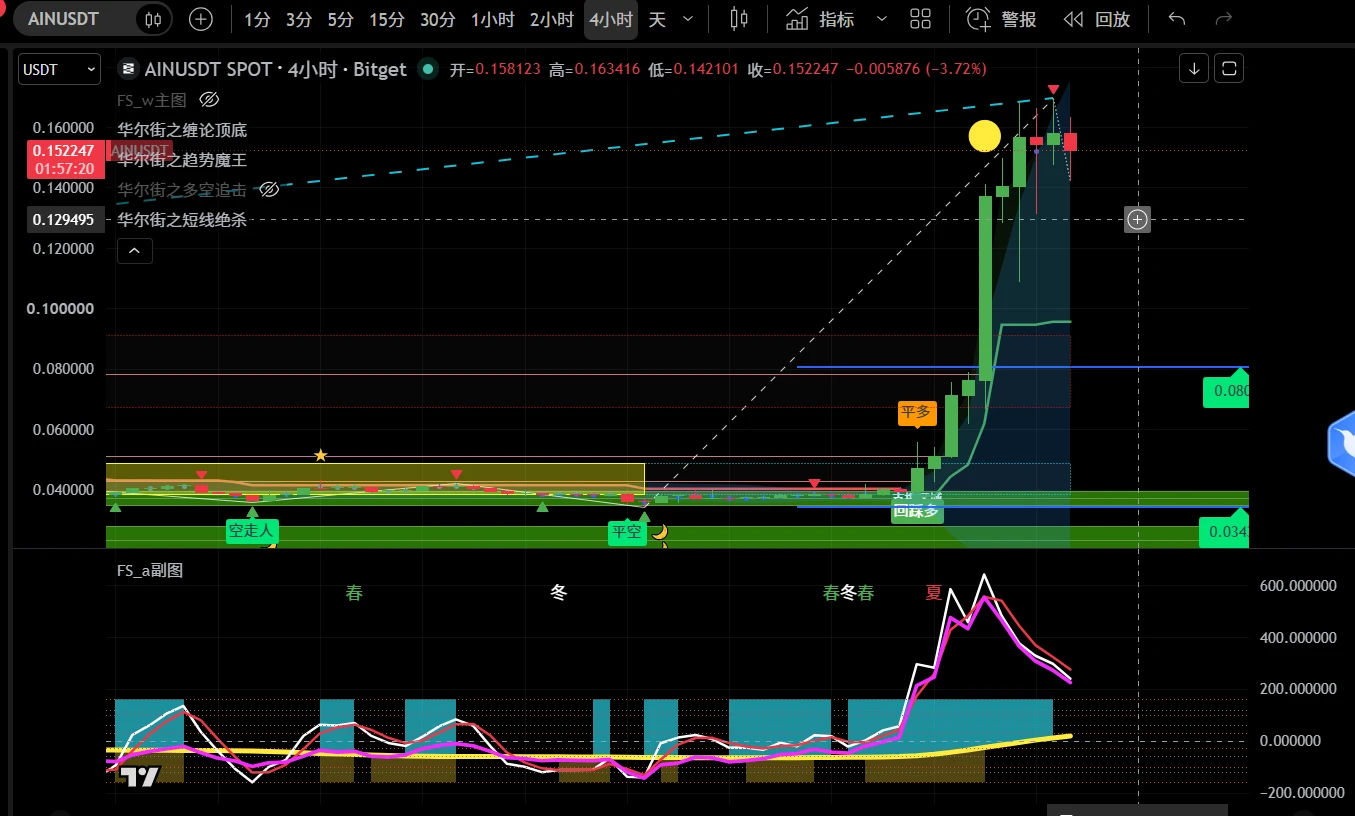Image resolution: width=1355 pixels, height=816 pixels.
Task: Switch to the 30分 interval
Action: point(437,19)
